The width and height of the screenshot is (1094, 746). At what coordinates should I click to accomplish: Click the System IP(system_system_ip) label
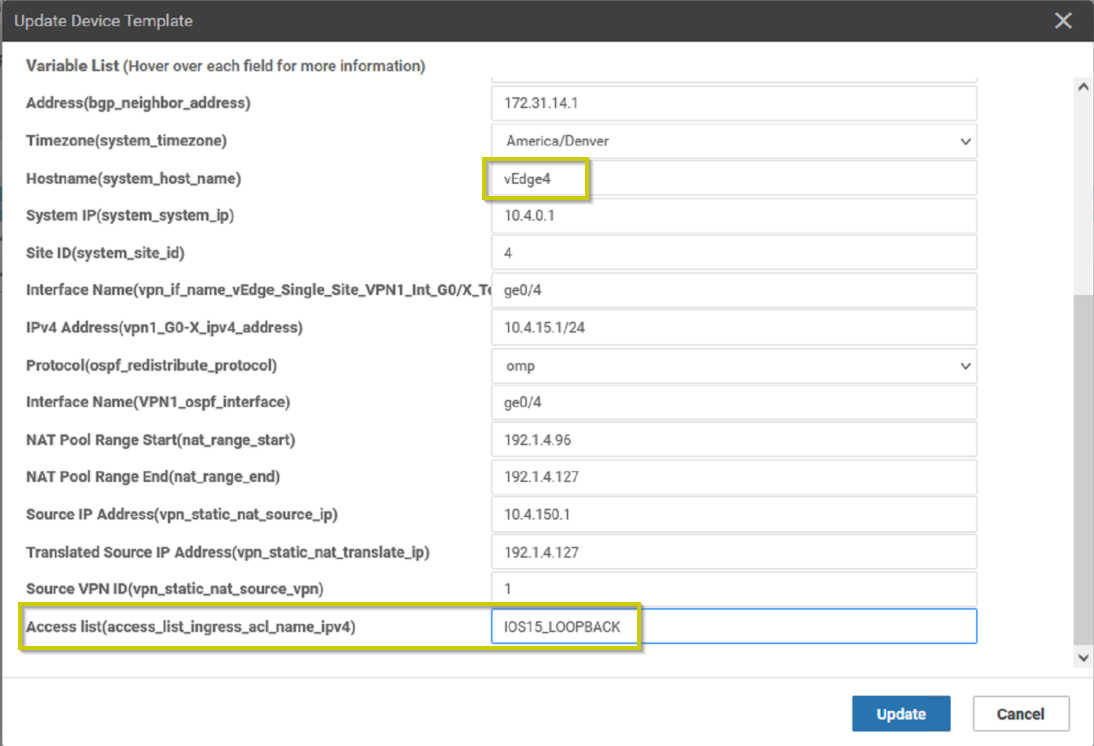point(130,216)
